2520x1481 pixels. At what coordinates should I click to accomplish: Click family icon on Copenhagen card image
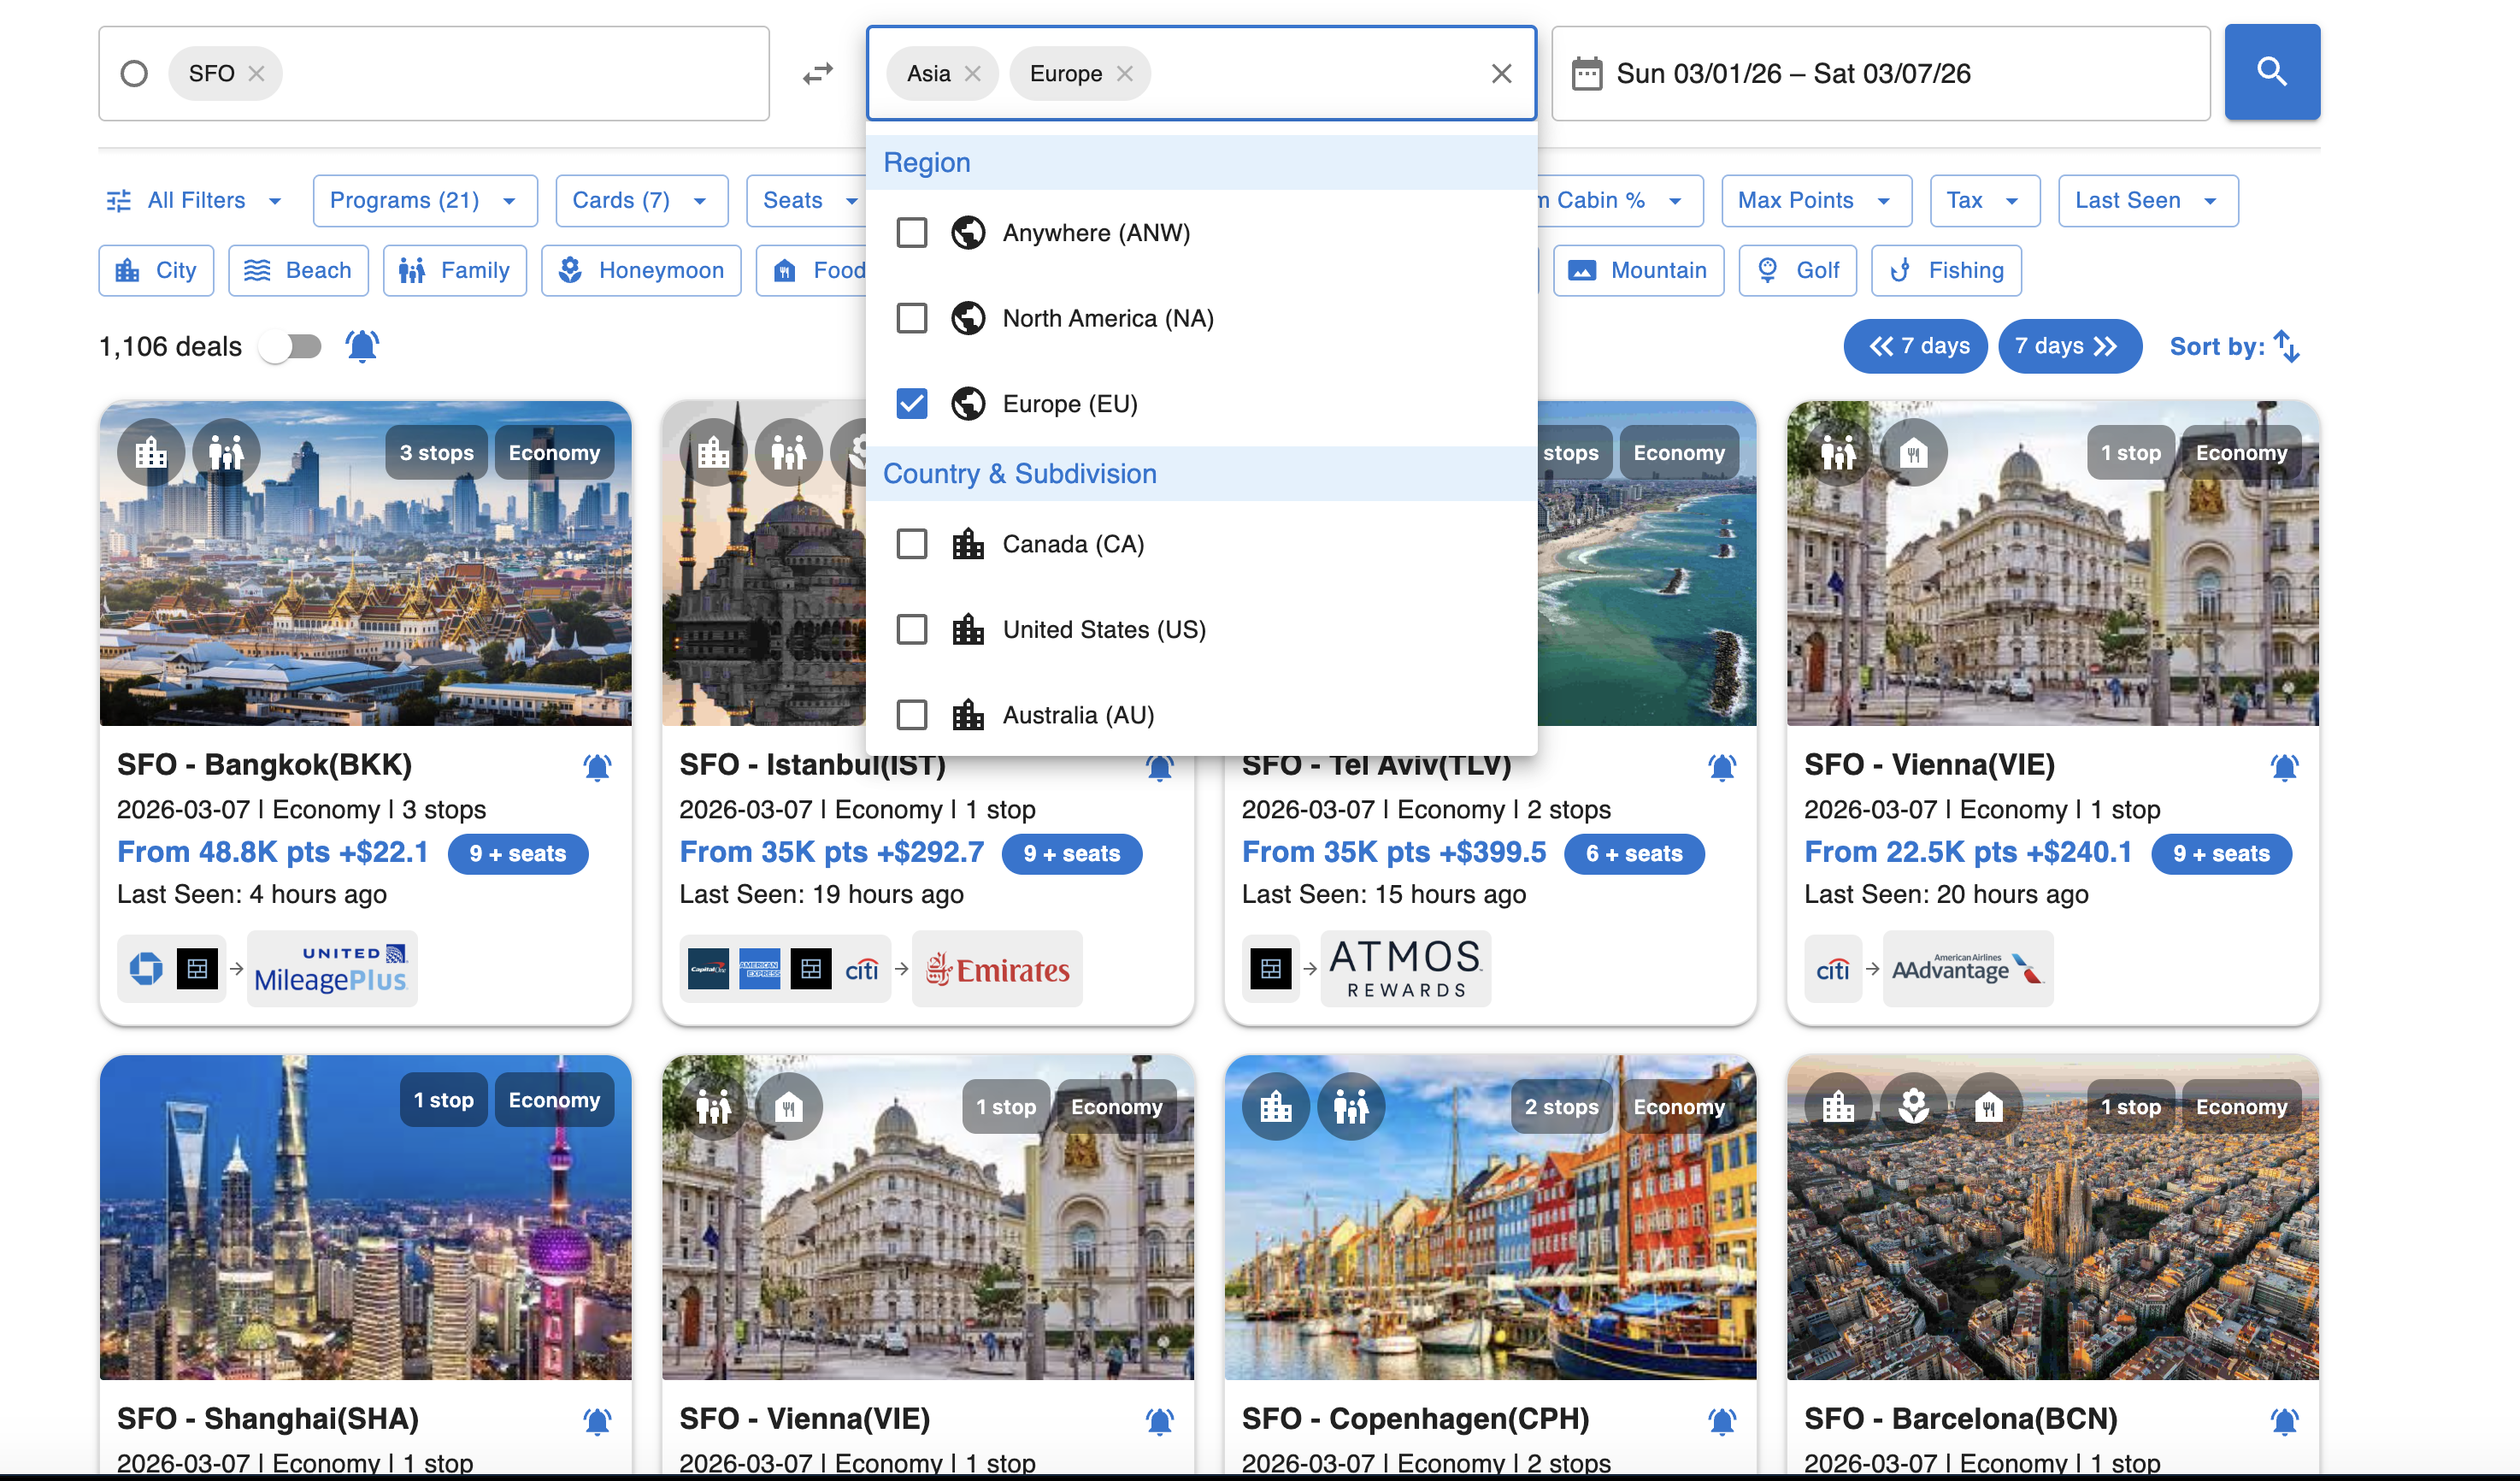pos(1351,1107)
